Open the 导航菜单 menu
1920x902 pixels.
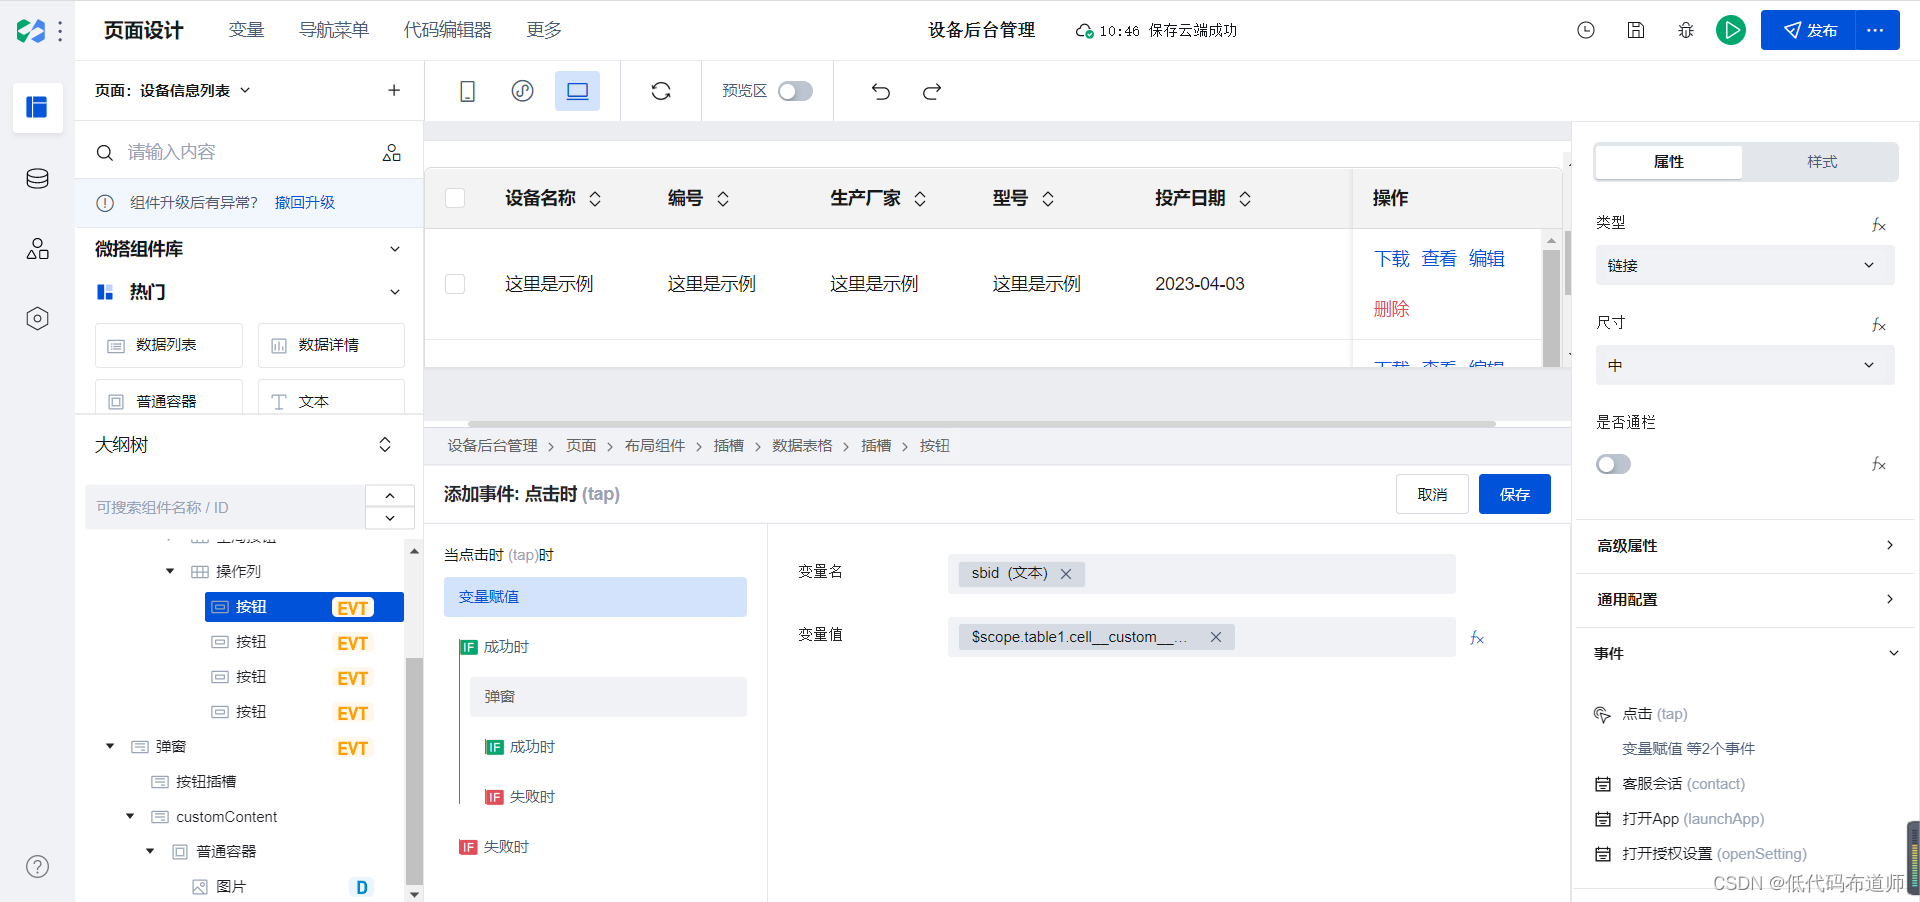tap(334, 30)
